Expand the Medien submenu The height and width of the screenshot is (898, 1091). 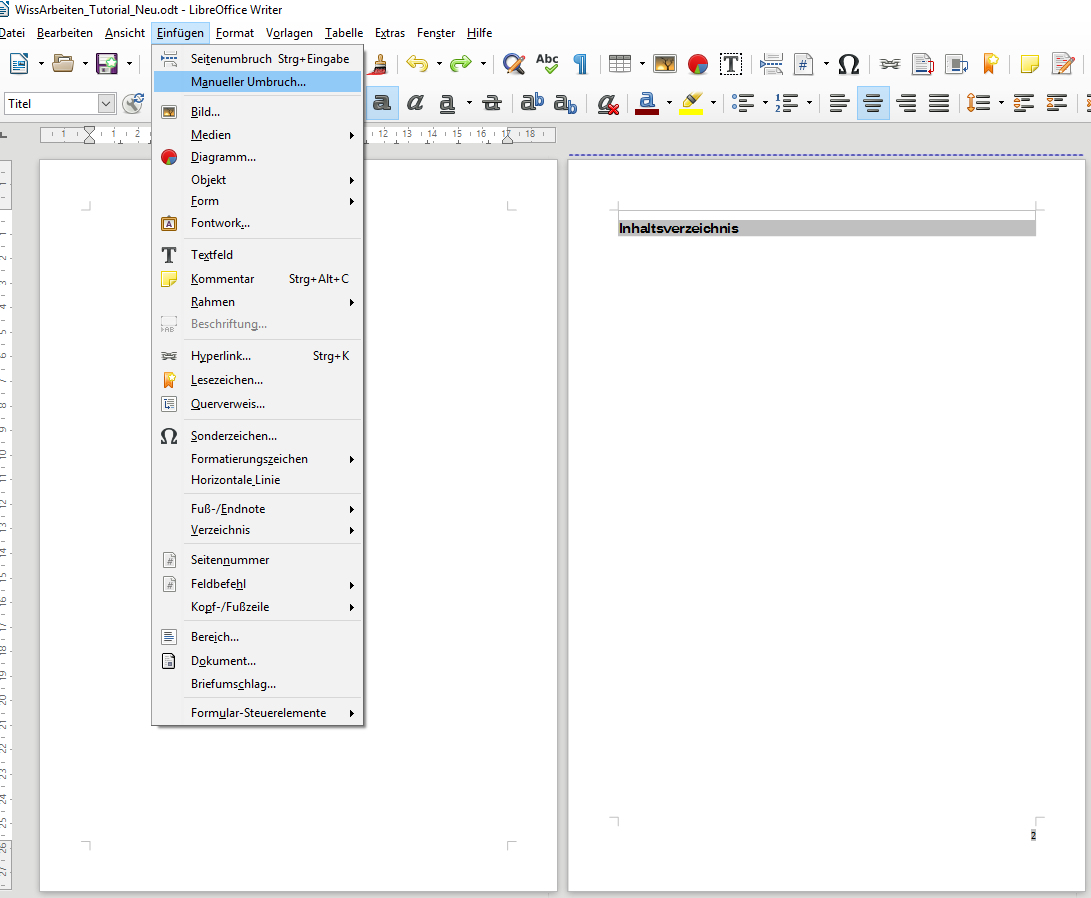coord(257,135)
